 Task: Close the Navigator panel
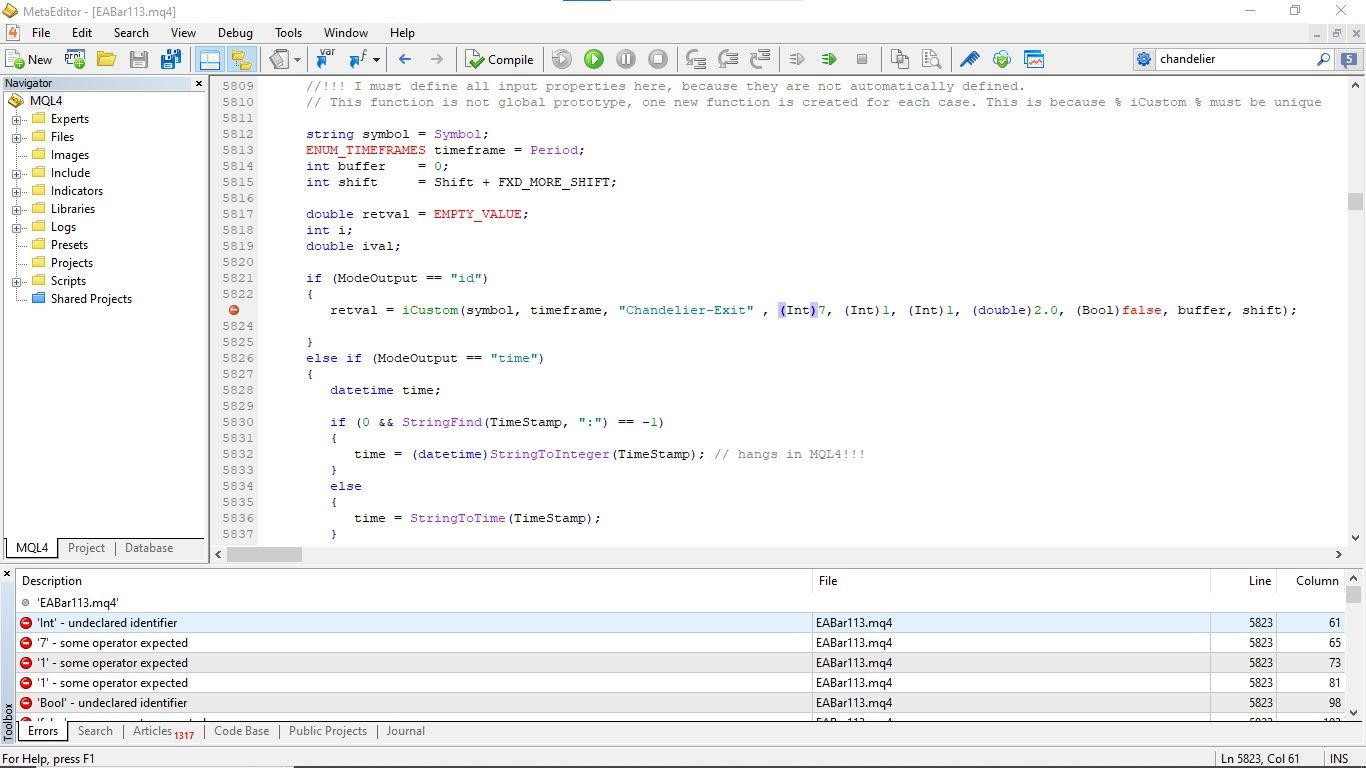coord(198,84)
